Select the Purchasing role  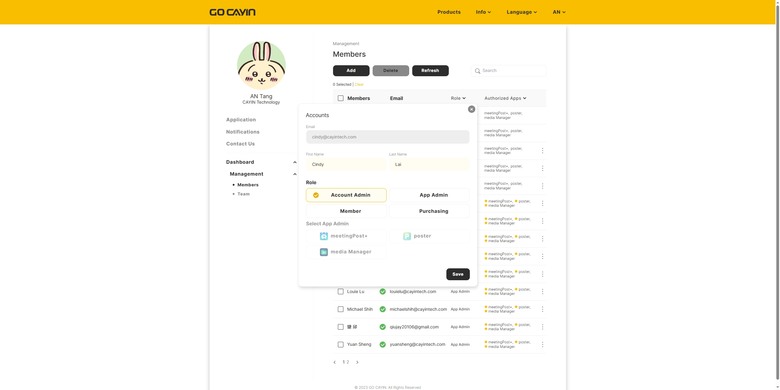[x=429, y=211]
